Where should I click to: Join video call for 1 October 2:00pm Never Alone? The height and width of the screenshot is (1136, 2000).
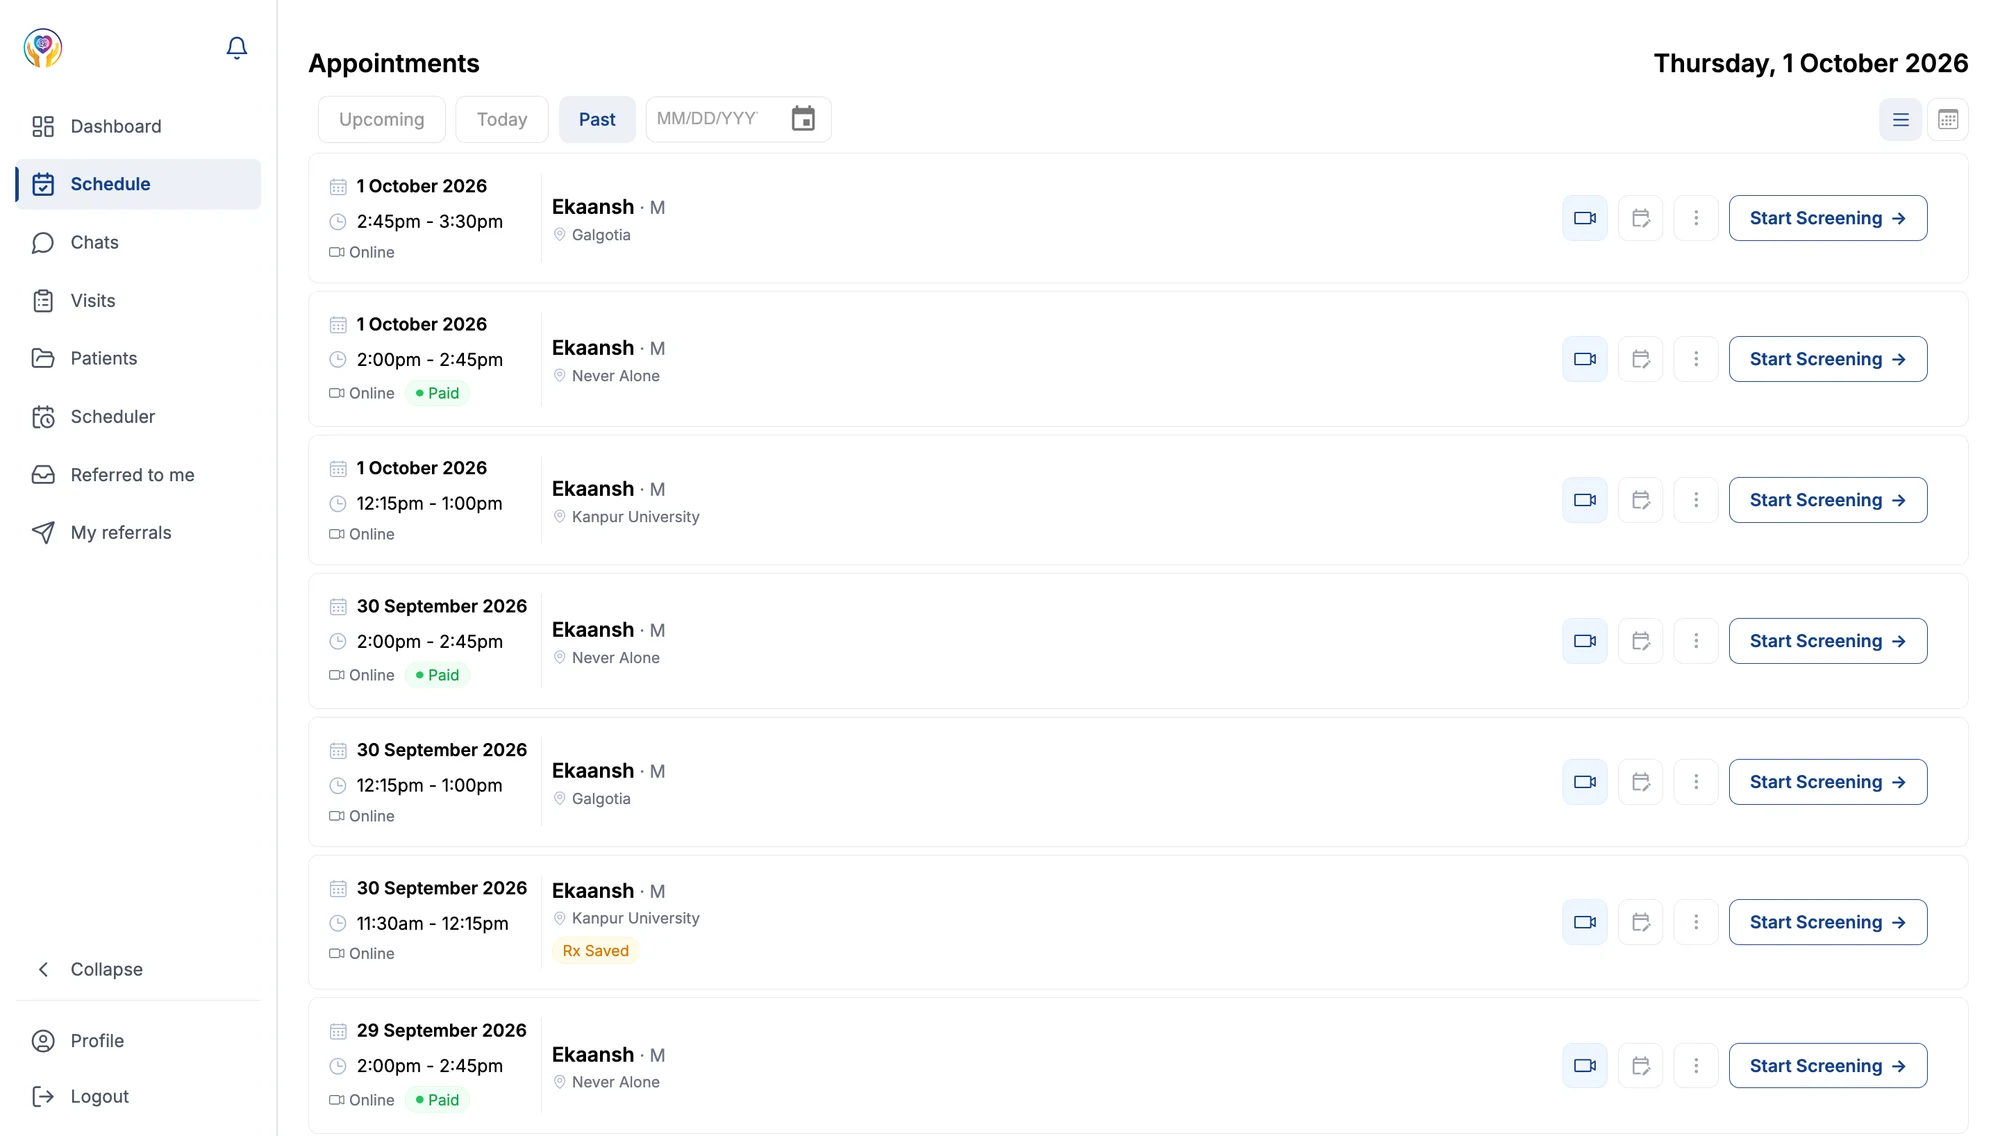[x=1585, y=359]
